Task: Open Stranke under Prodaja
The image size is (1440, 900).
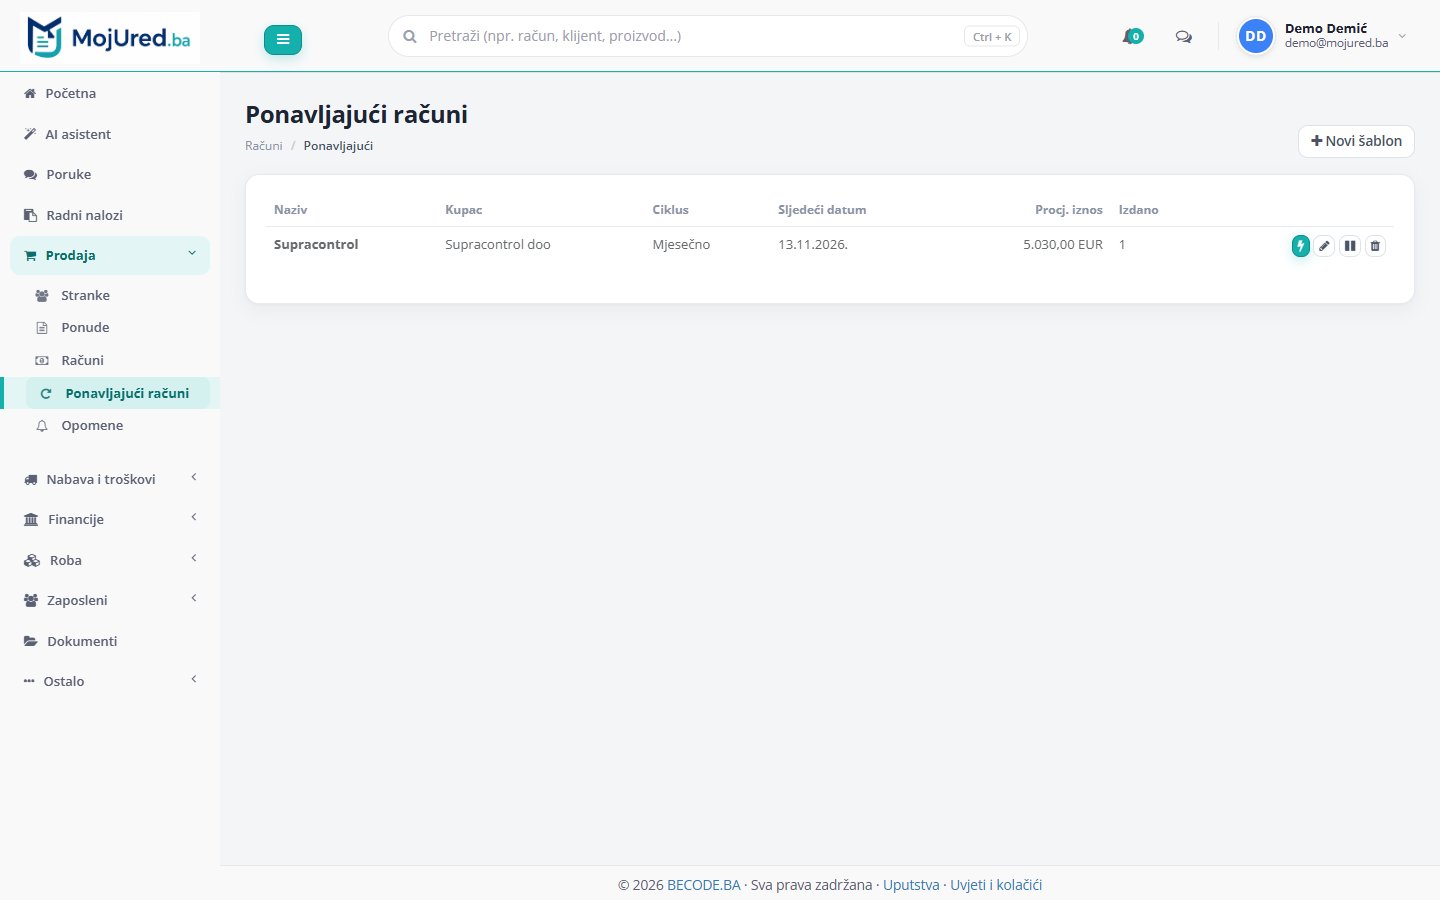Action: pyautogui.click(x=118, y=295)
